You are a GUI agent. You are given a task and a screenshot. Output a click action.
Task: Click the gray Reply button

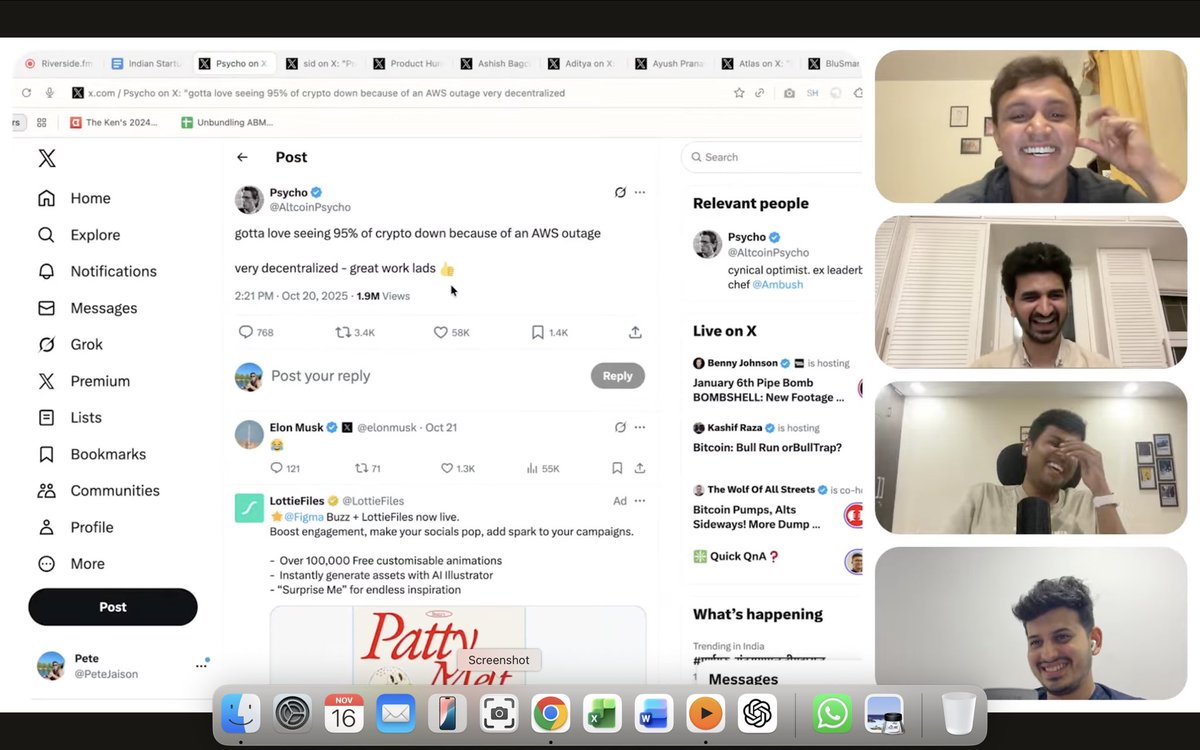(x=617, y=376)
